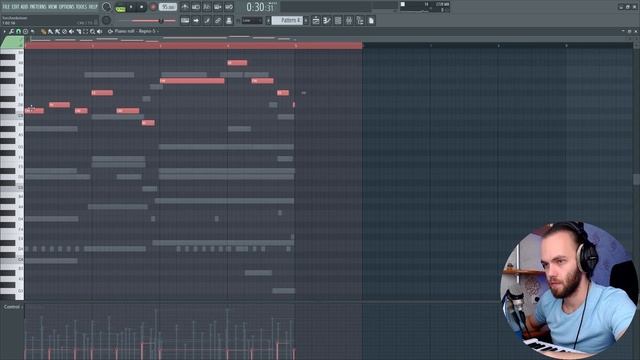Click the green corner button above keys

click(x=12, y=42)
